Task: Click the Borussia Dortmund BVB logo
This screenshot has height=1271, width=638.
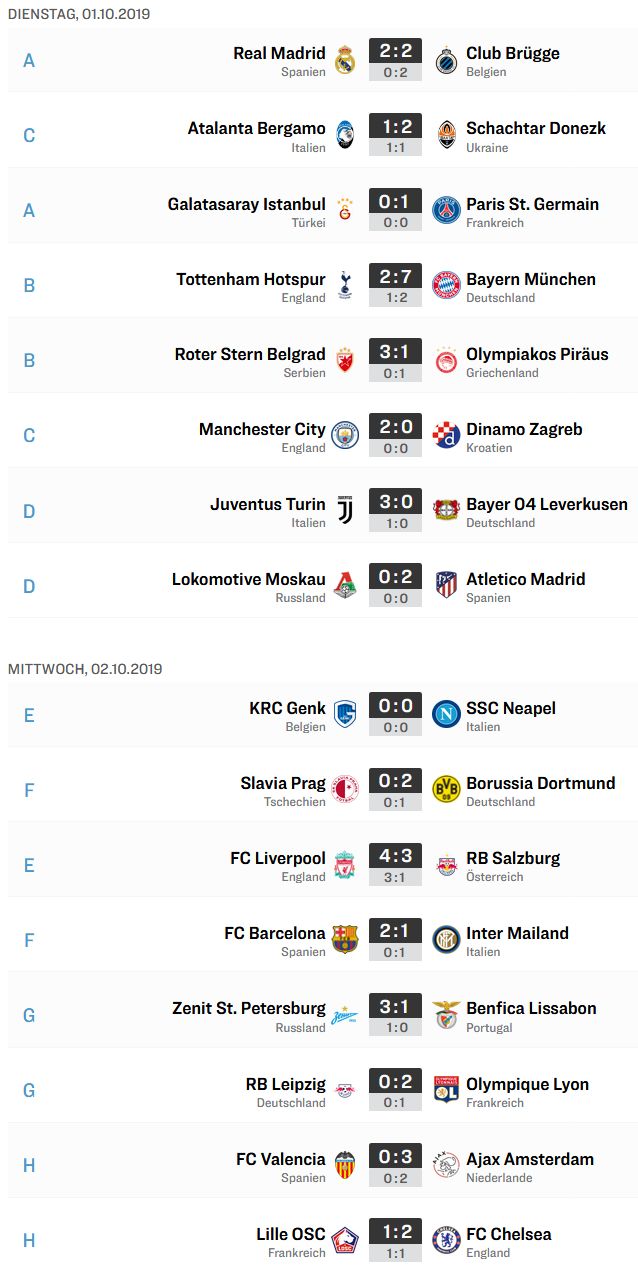Action: click(446, 789)
